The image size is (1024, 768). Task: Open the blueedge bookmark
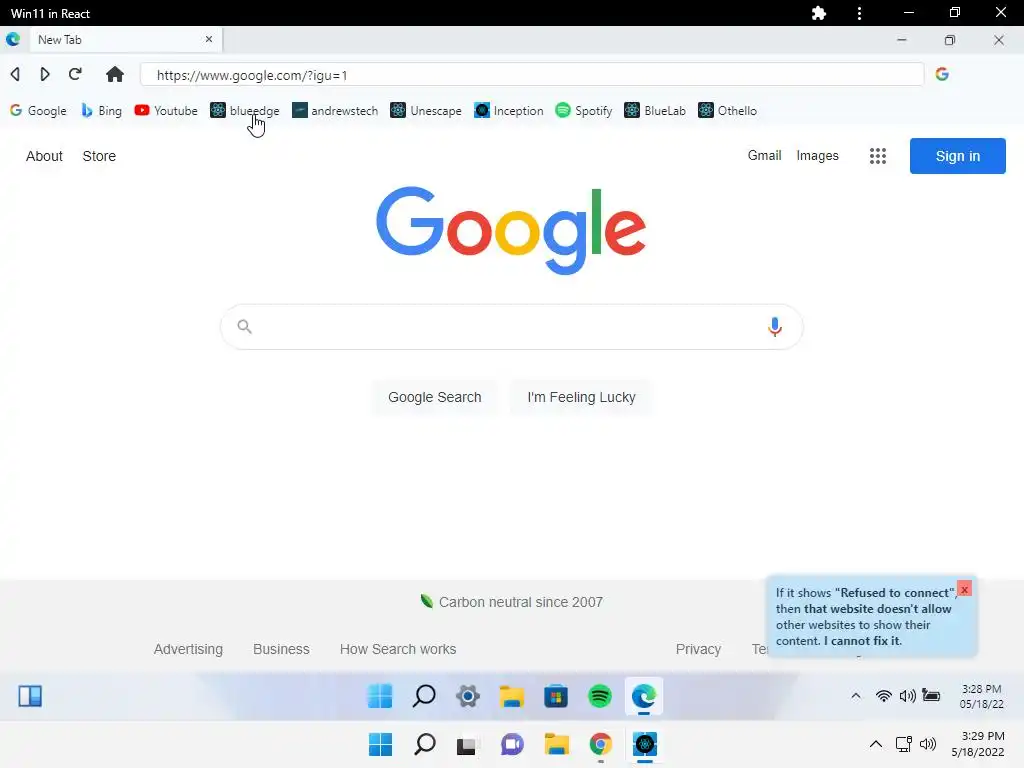(245, 110)
